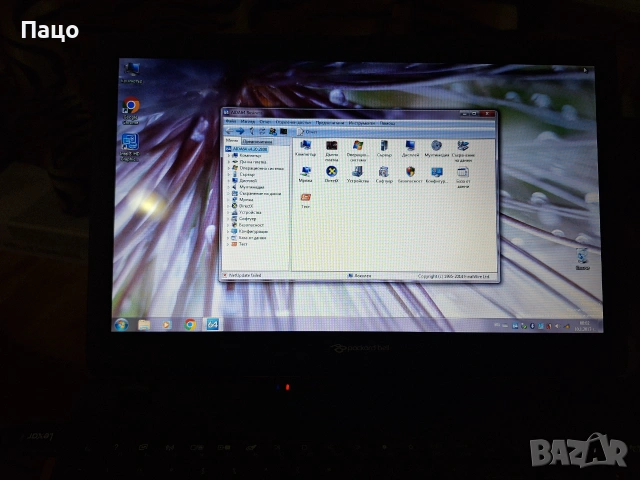Expand the Операционна система tree node arrow
The width and height of the screenshot is (640, 480).
[229, 168]
